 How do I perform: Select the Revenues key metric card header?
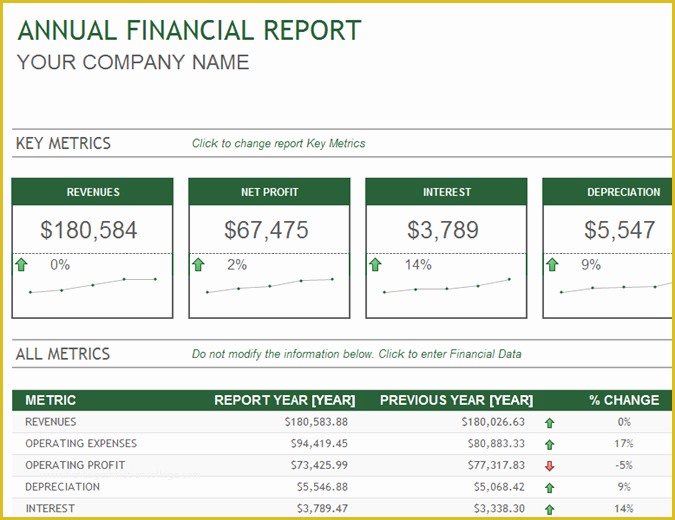point(93,192)
